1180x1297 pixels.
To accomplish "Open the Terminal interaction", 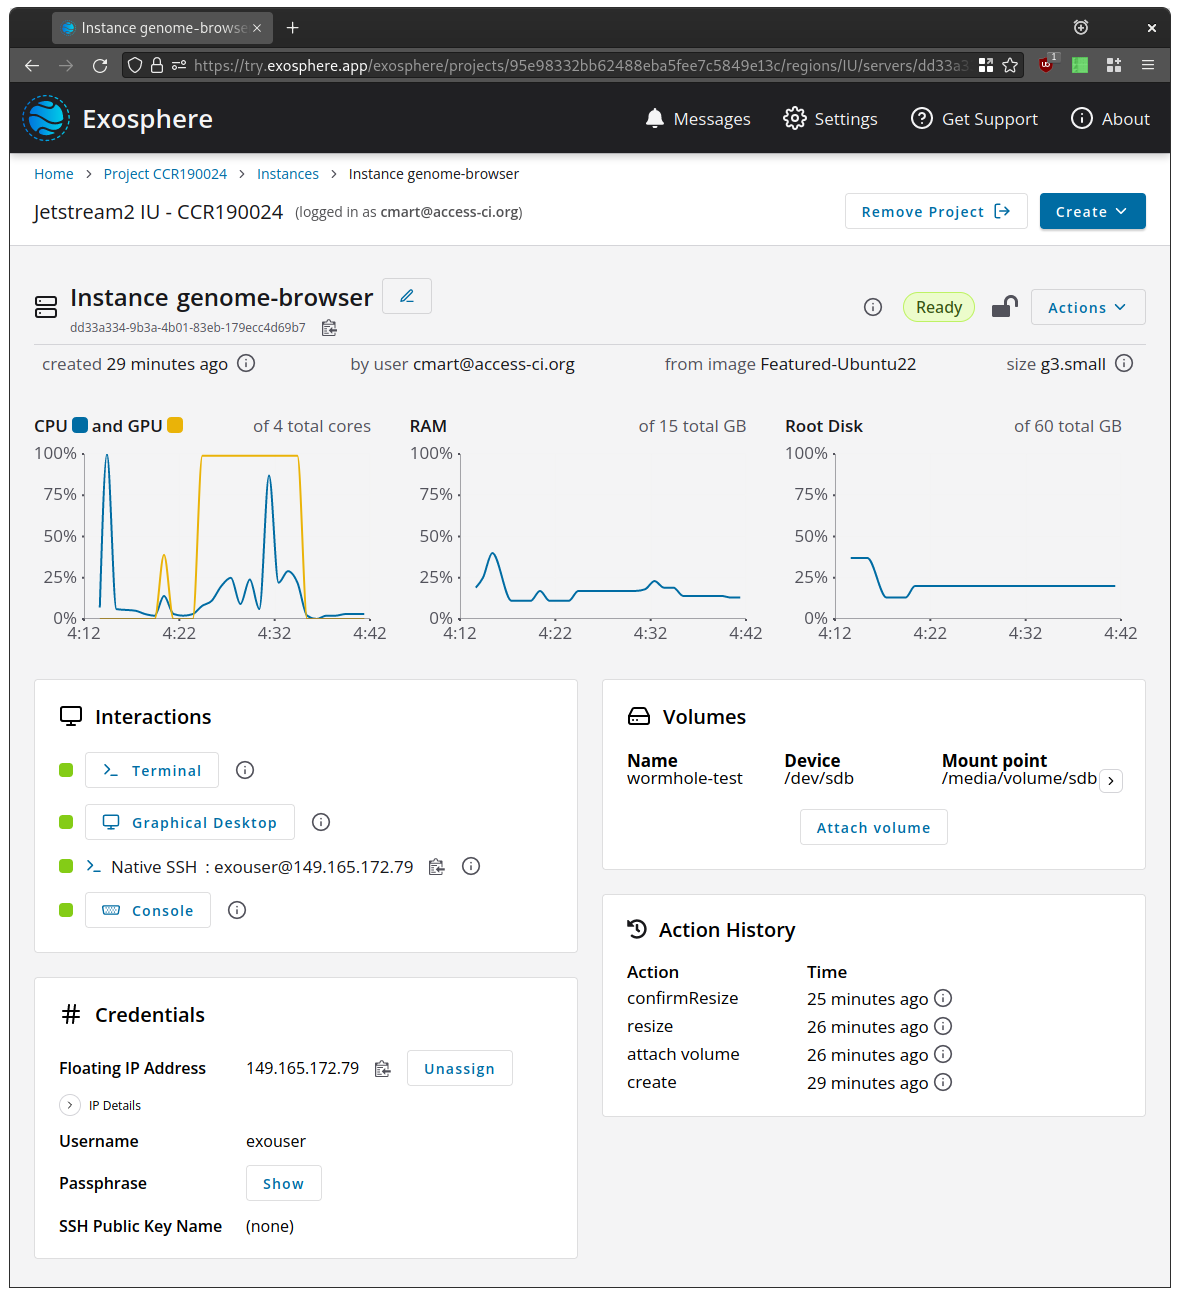I will pyautogui.click(x=152, y=770).
